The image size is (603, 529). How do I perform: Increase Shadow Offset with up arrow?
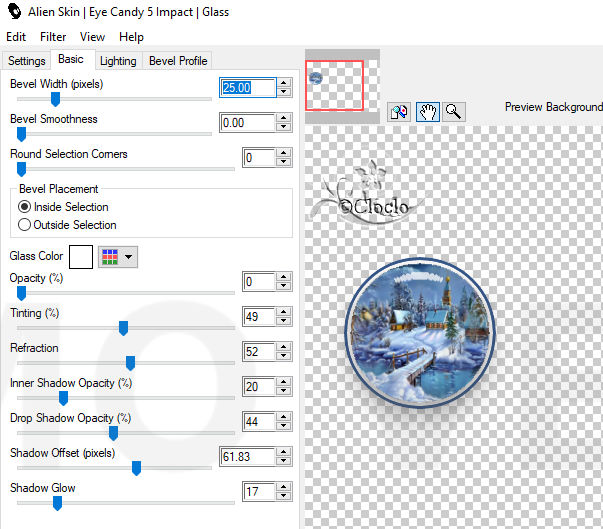(x=284, y=451)
